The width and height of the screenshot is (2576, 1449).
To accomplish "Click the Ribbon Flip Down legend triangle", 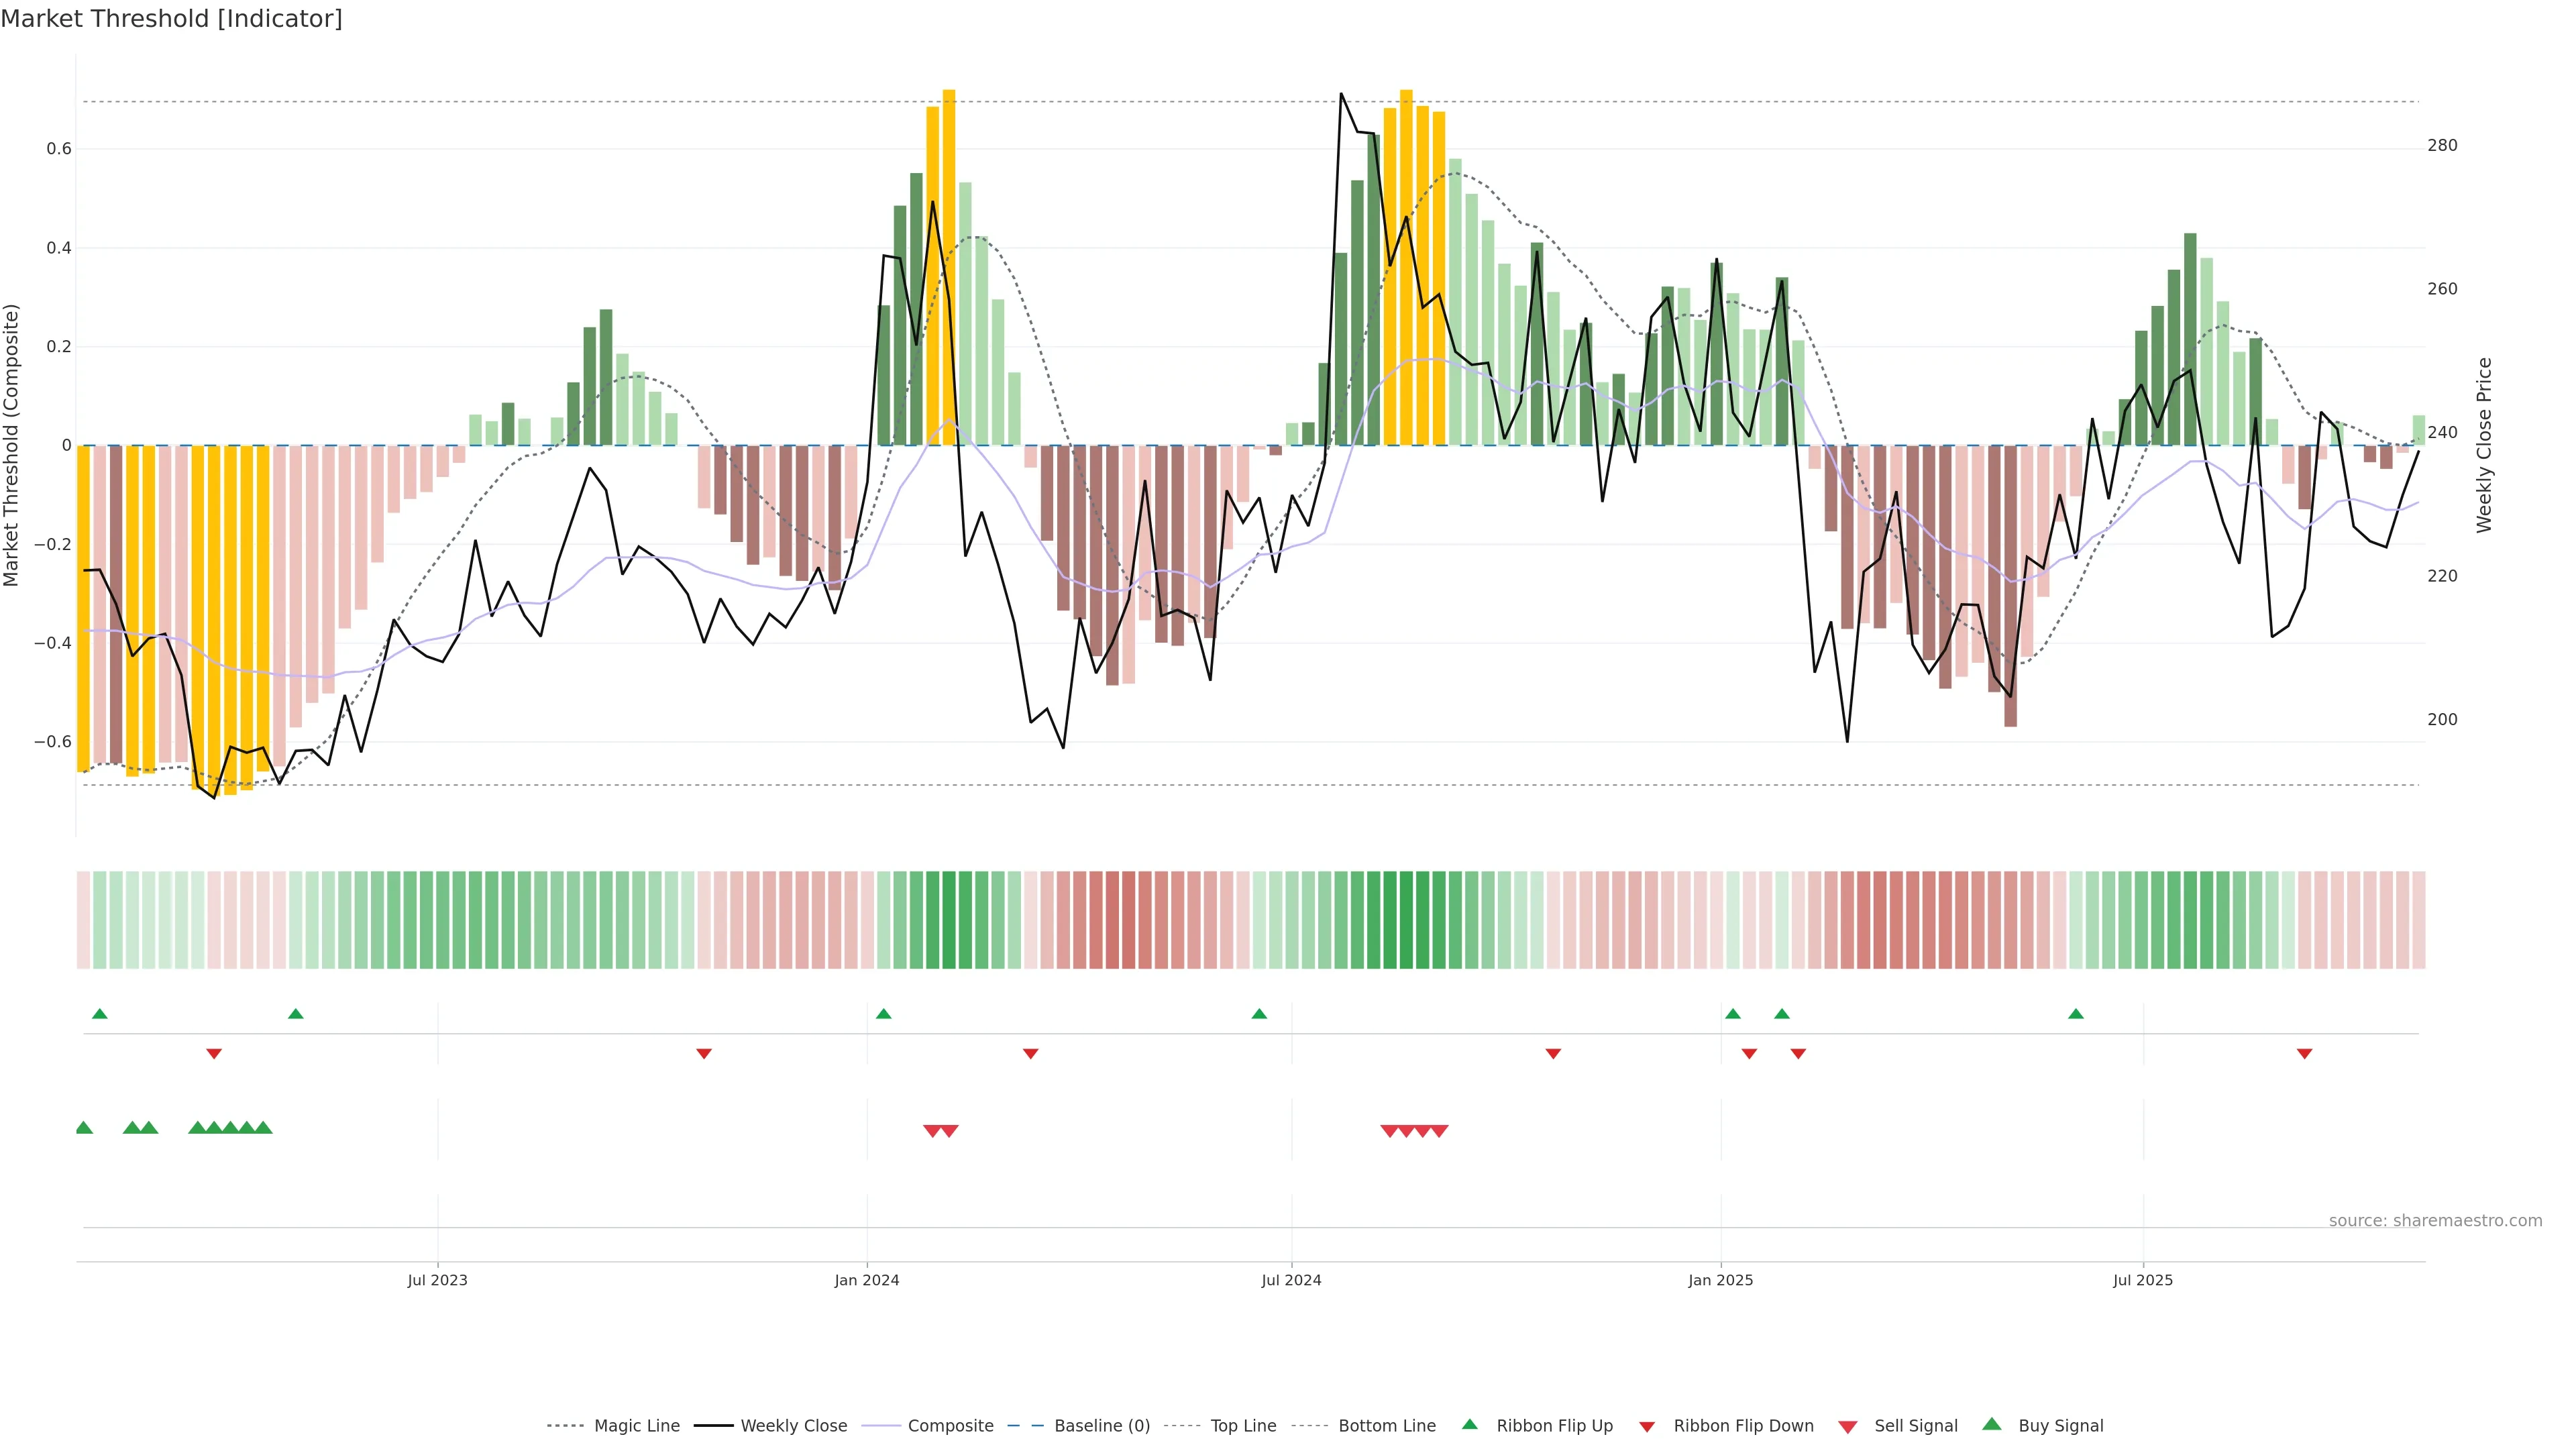I will [1646, 1426].
